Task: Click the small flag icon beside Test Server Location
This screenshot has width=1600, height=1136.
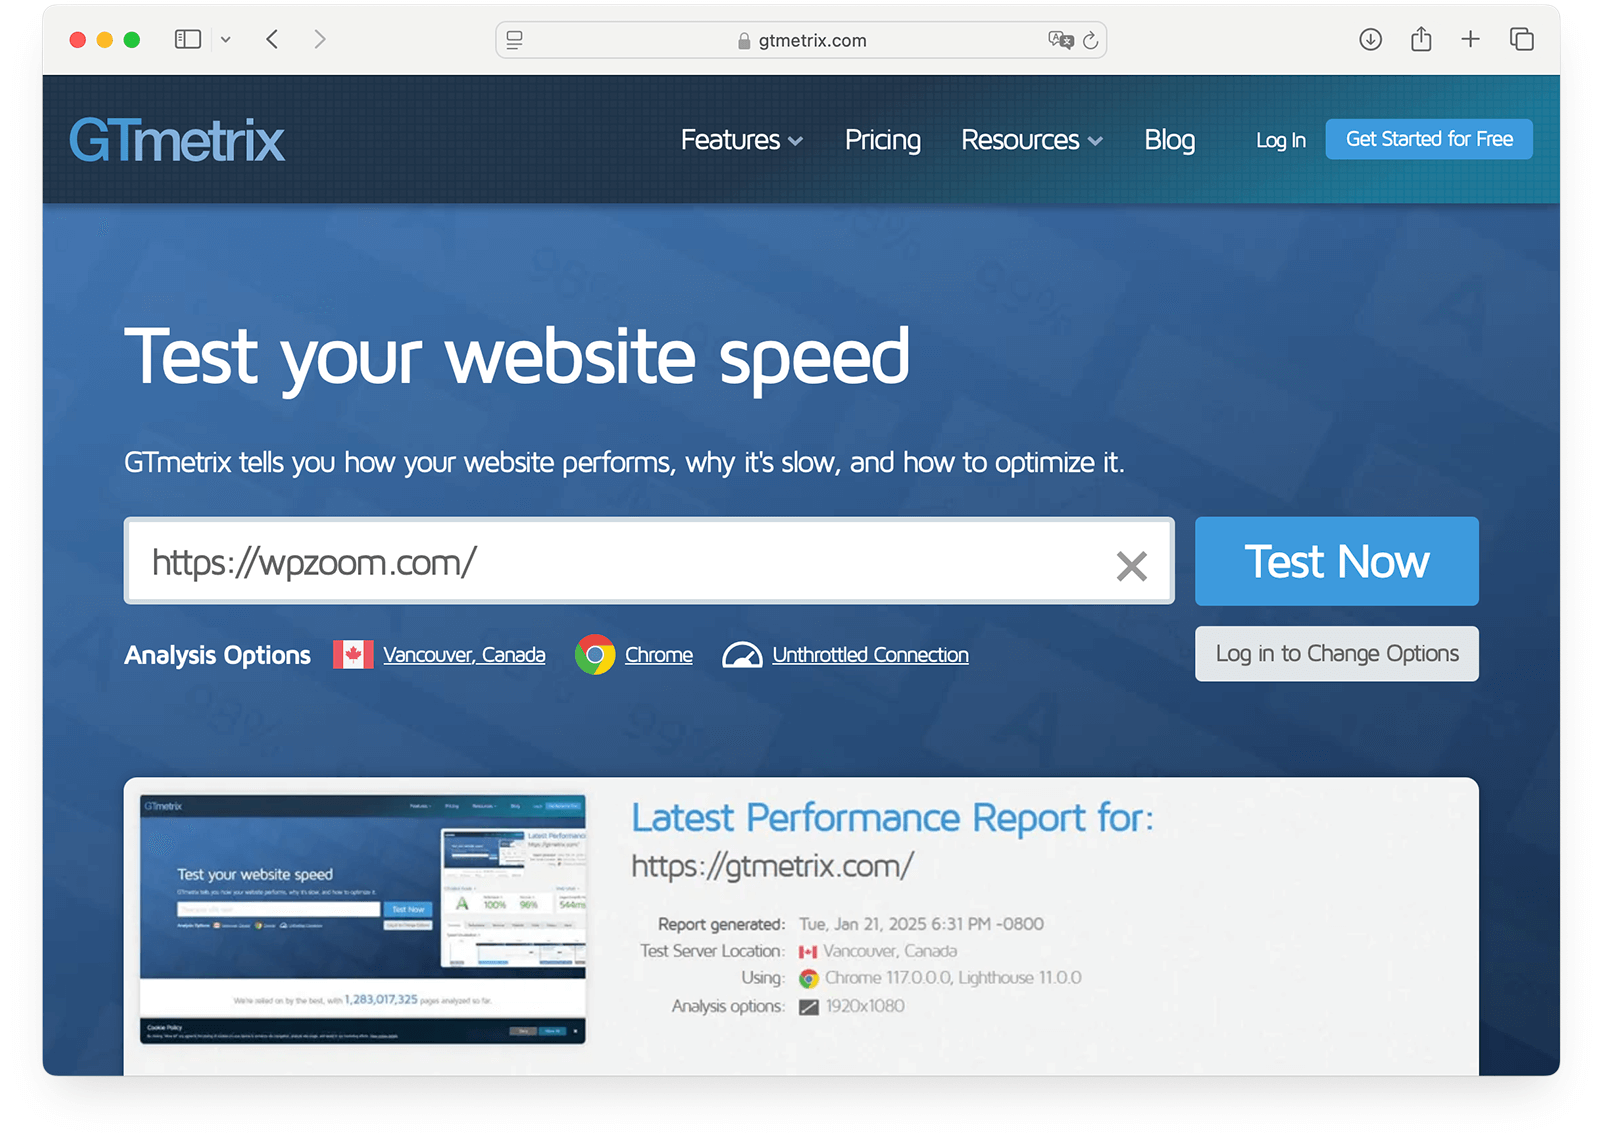Action: click(x=808, y=952)
